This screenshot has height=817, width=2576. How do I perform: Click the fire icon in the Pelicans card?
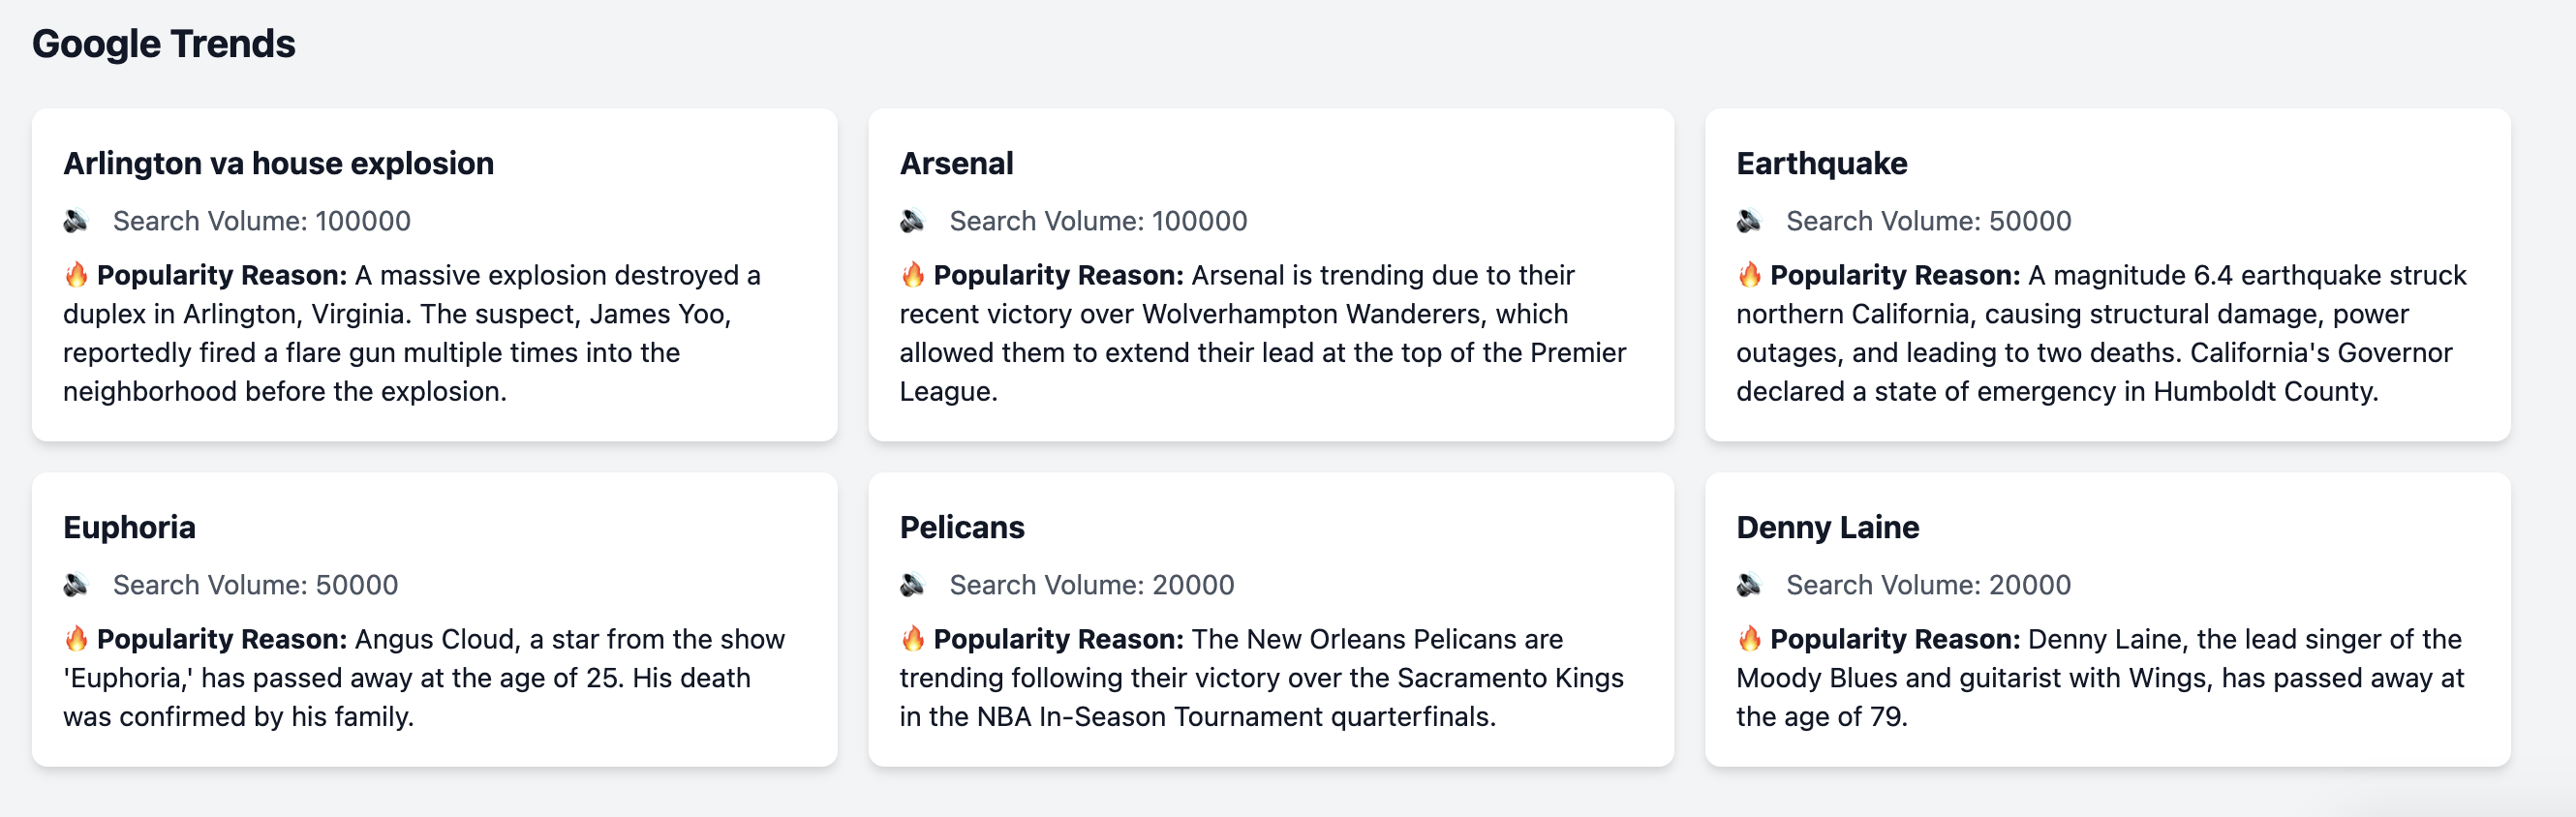click(x=912, y=639)
